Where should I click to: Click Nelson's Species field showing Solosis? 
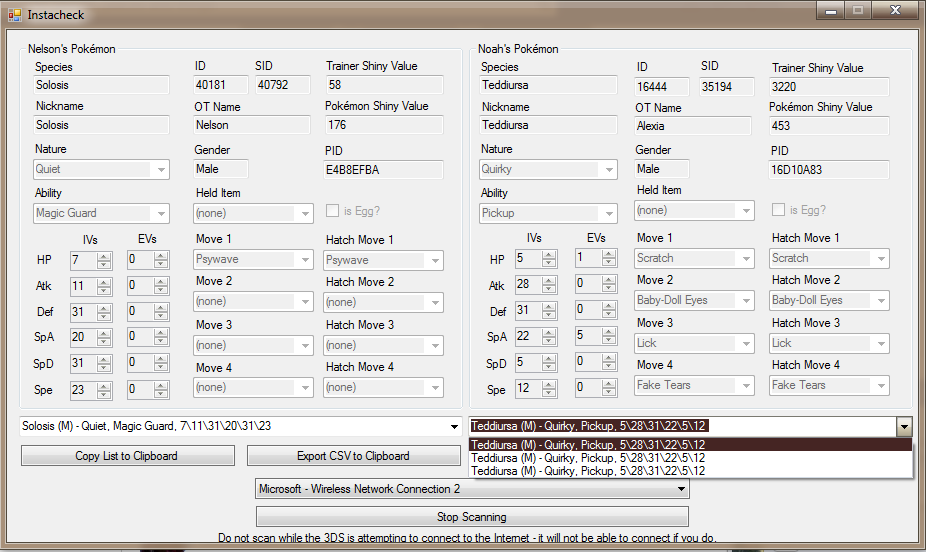101,86
